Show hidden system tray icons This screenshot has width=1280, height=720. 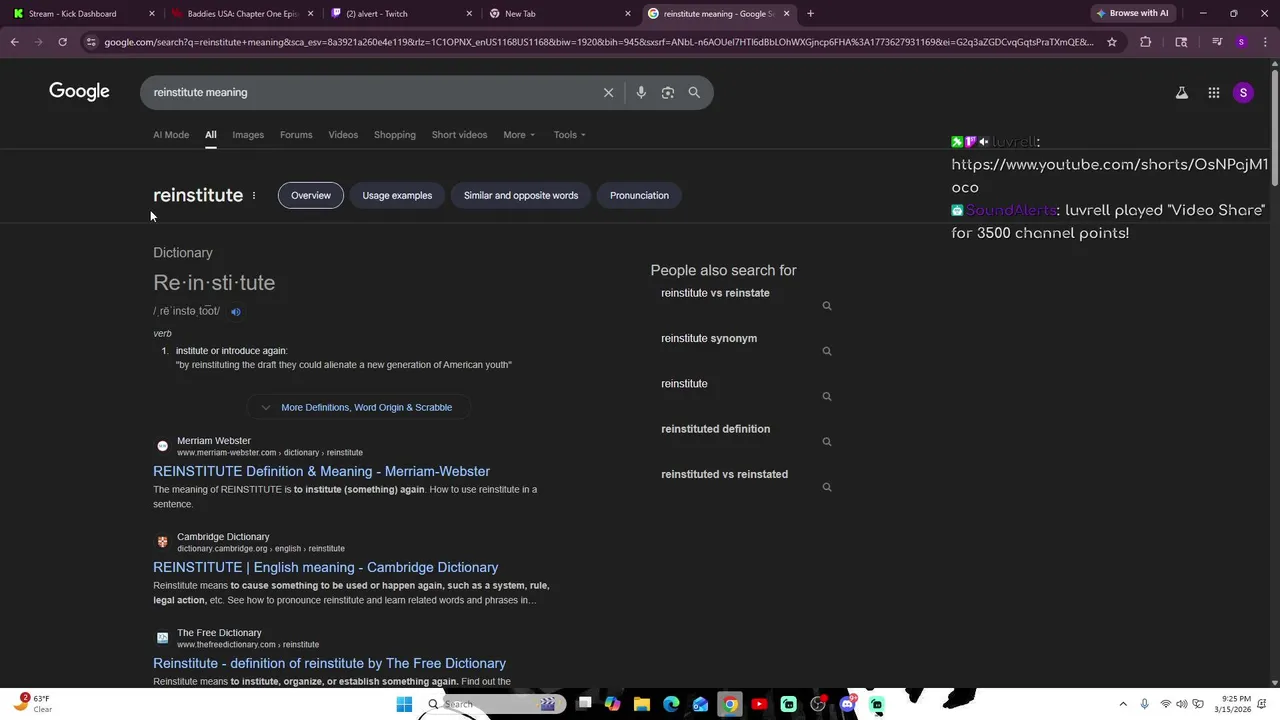click(x=1123, y=704)
